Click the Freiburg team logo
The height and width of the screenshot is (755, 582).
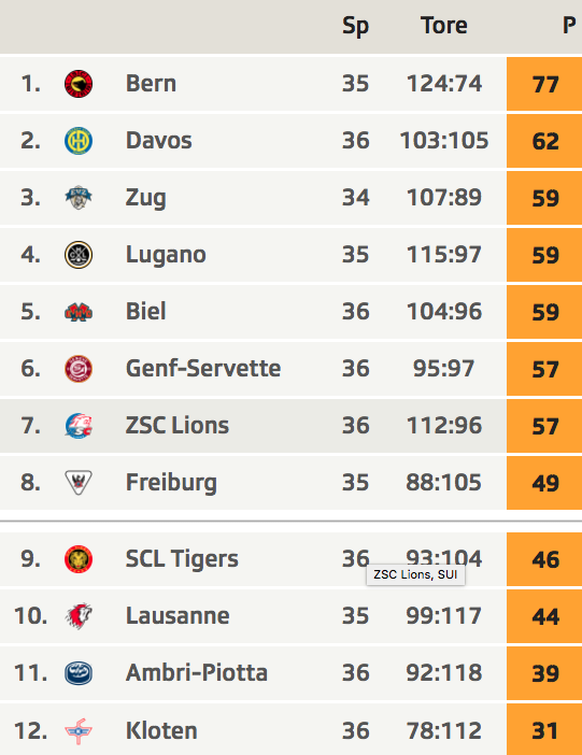pos(78,482)
